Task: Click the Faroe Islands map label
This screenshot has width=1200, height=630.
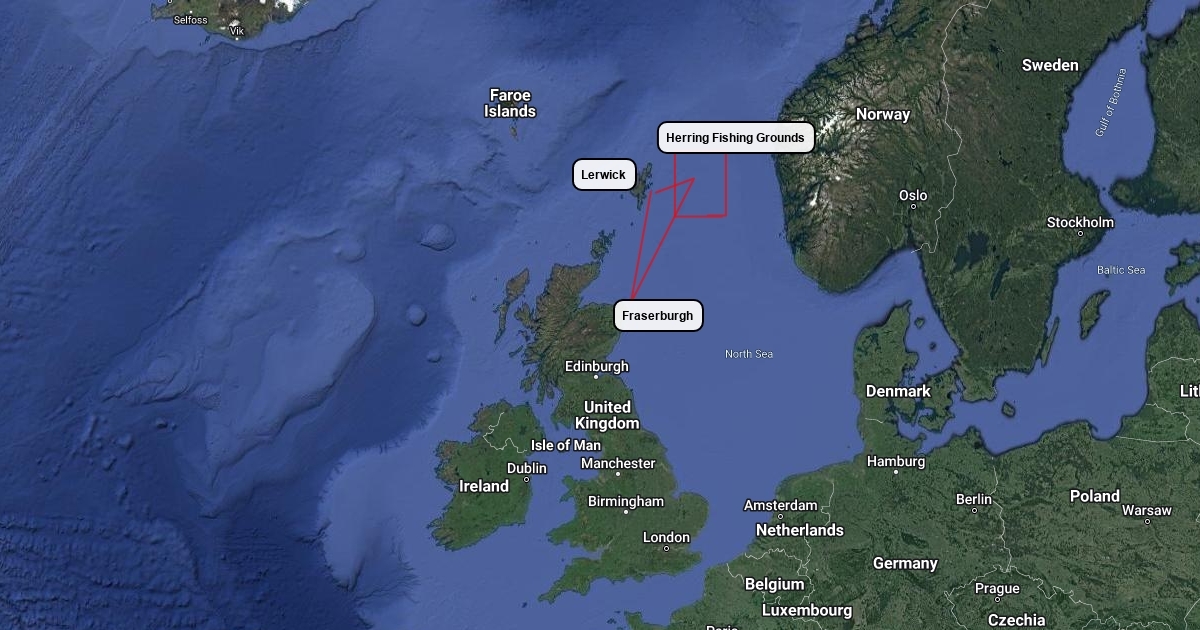Action: click(510, 103)
